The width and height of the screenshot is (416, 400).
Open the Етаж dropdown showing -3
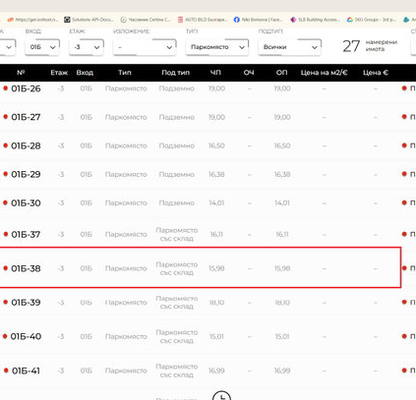86,47
